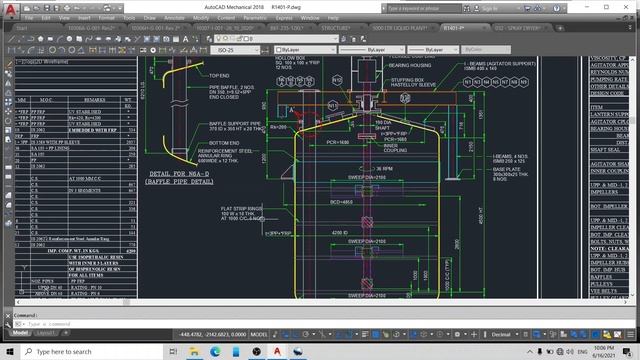Click the Save icon in quick access toolbar
The width and height of the screenshot is (640, 360).
(47, 8)
